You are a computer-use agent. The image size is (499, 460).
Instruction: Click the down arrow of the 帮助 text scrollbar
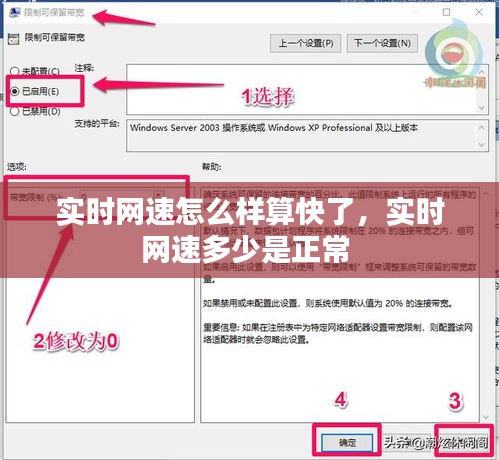[x=485, y=417]
